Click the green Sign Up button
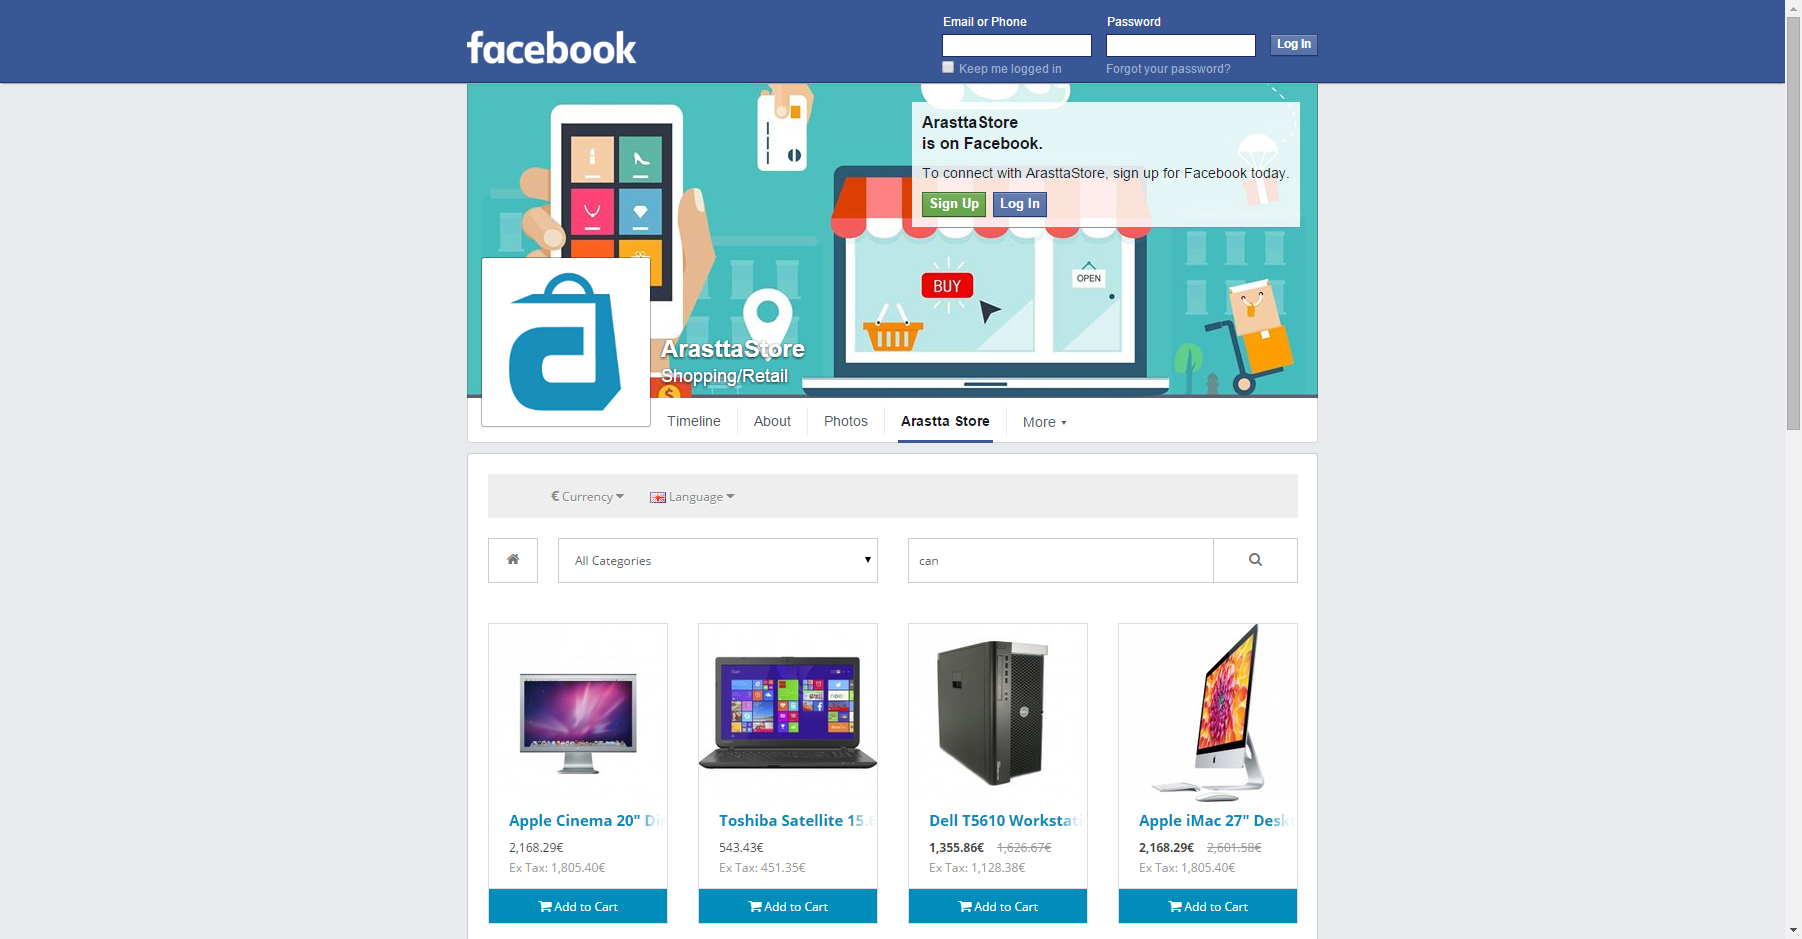Screen dimensions: 1802x939 coord(954,204)
